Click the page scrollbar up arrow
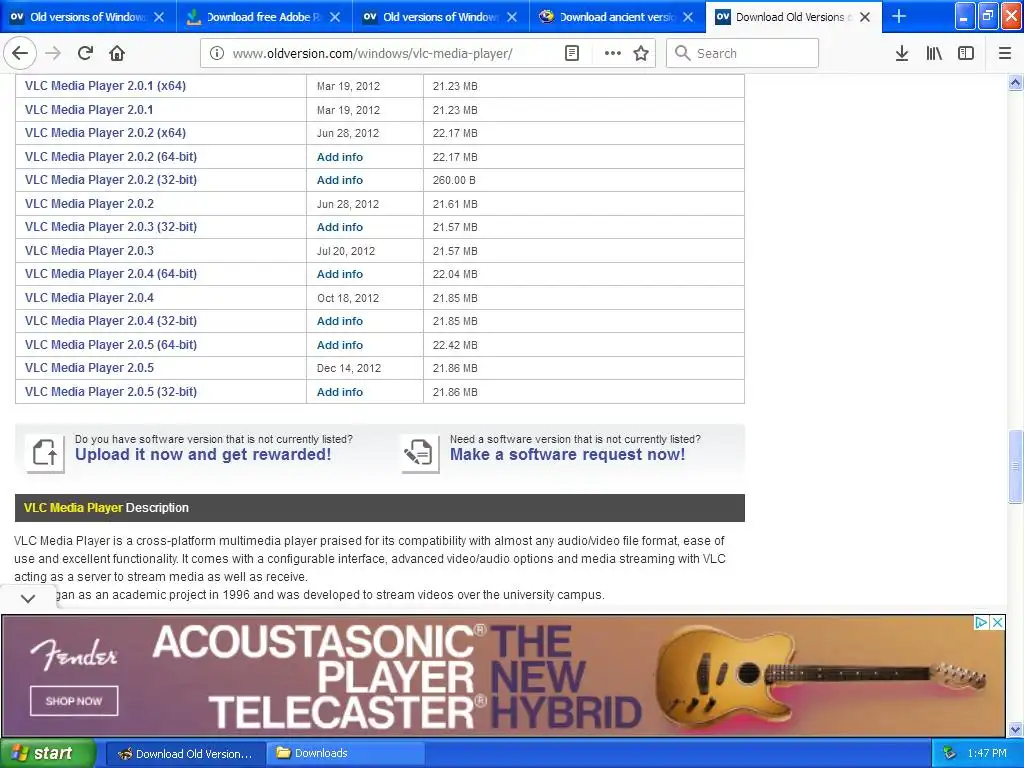Screen dimensions: 1024x768 coord(1015,82)
